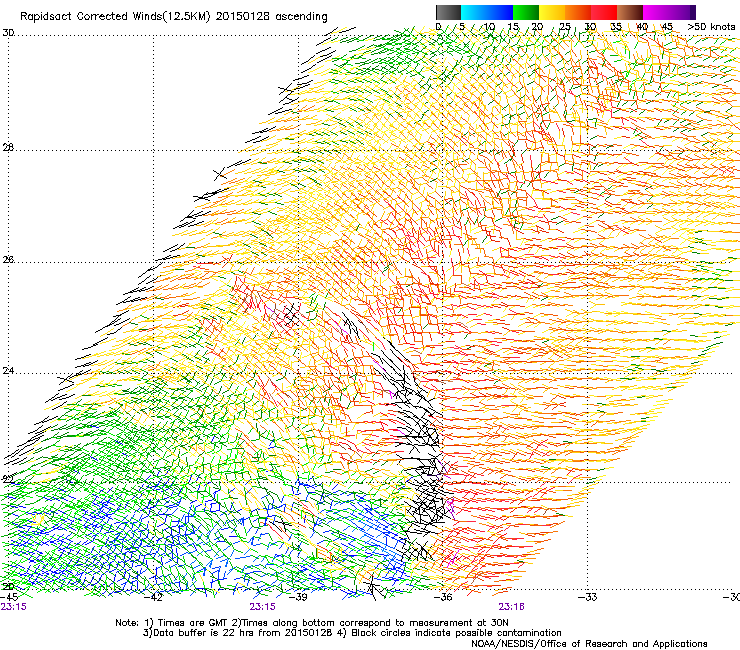Click the legend tick label '10'
Image resolution: width=740 pixels, height=650 pixels.
point(489,27)
